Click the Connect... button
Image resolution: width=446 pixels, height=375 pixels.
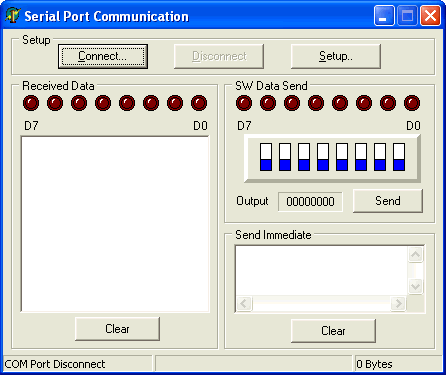(103, 56)
